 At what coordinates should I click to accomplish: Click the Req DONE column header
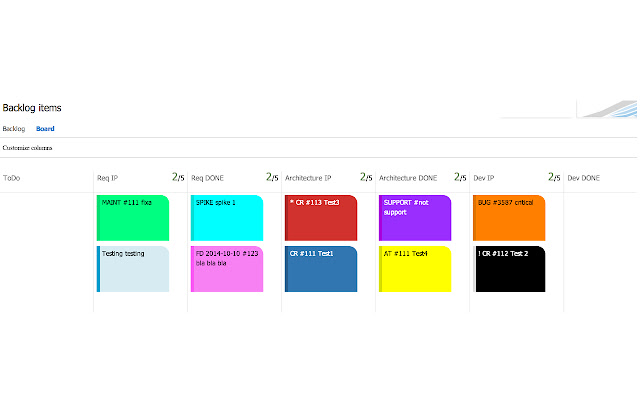pyautogui.click(x=207, y=178)
